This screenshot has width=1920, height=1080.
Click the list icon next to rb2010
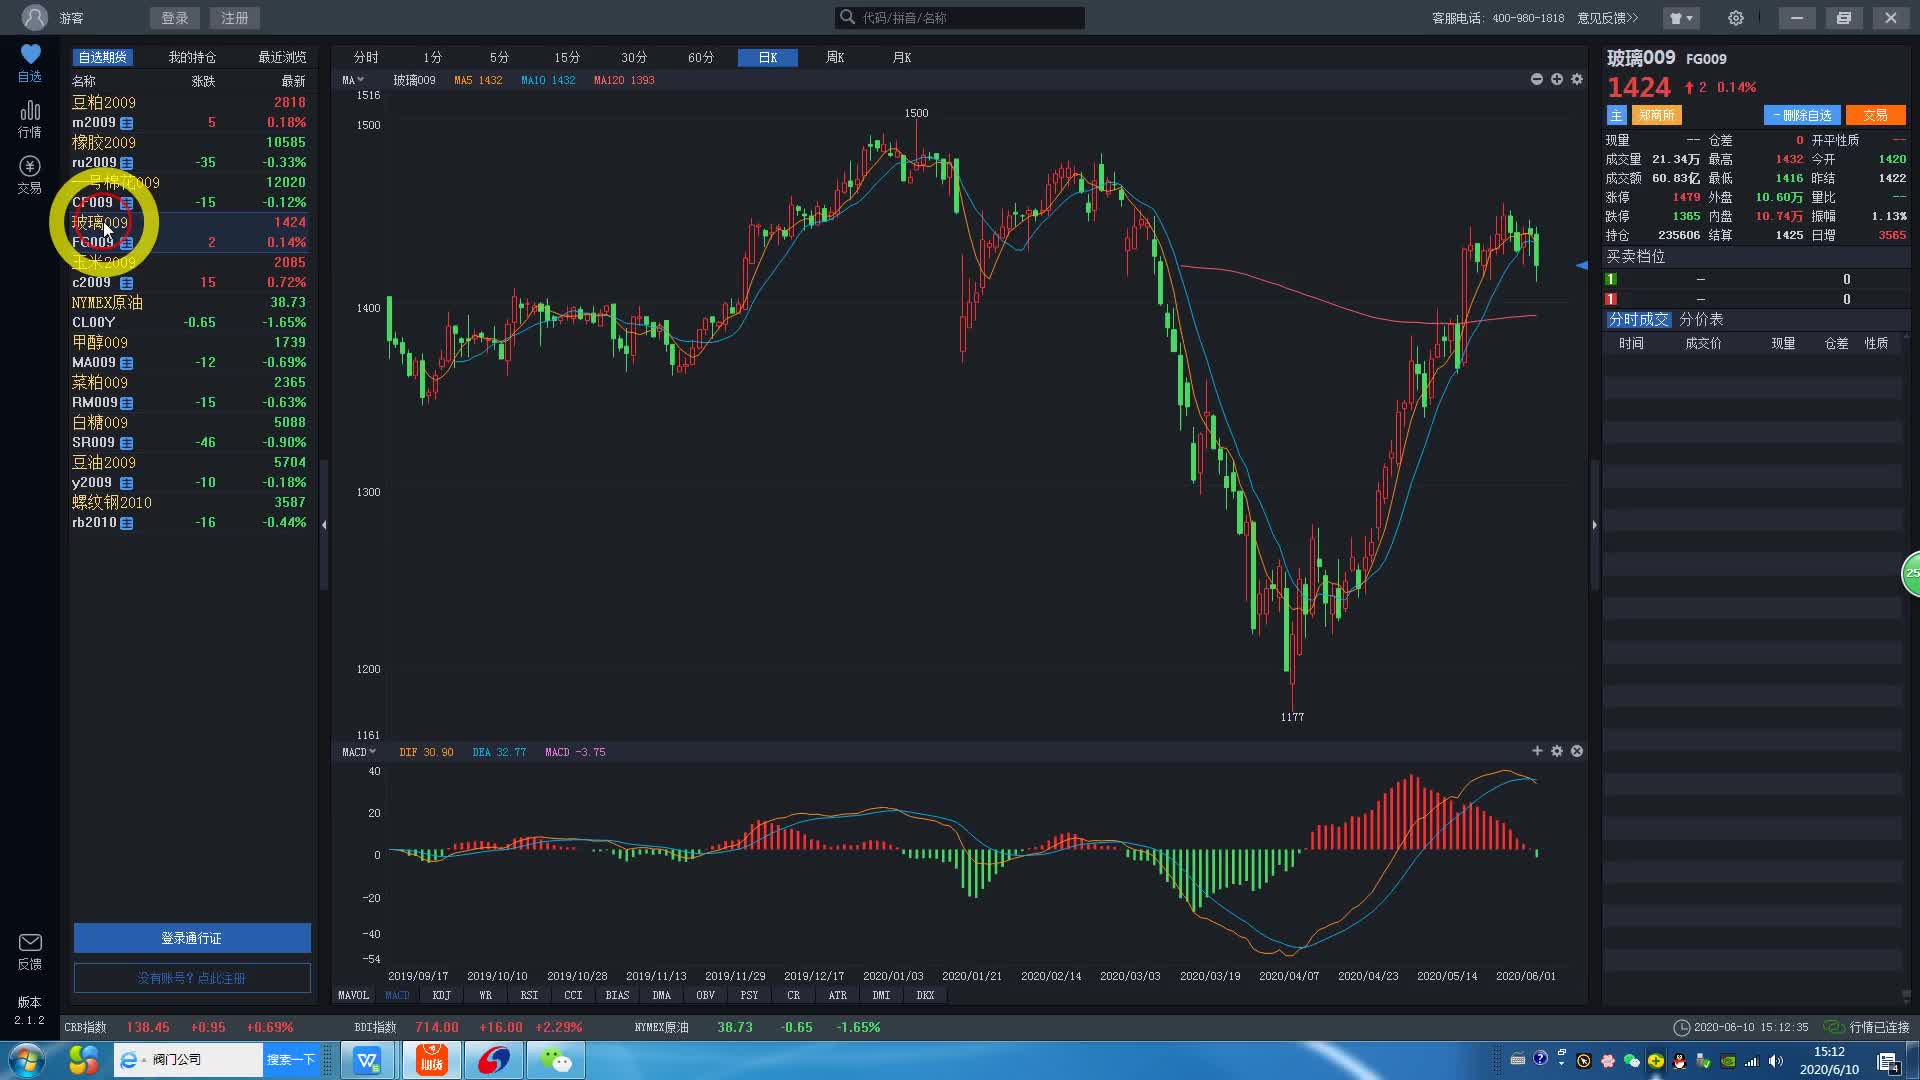127,523
